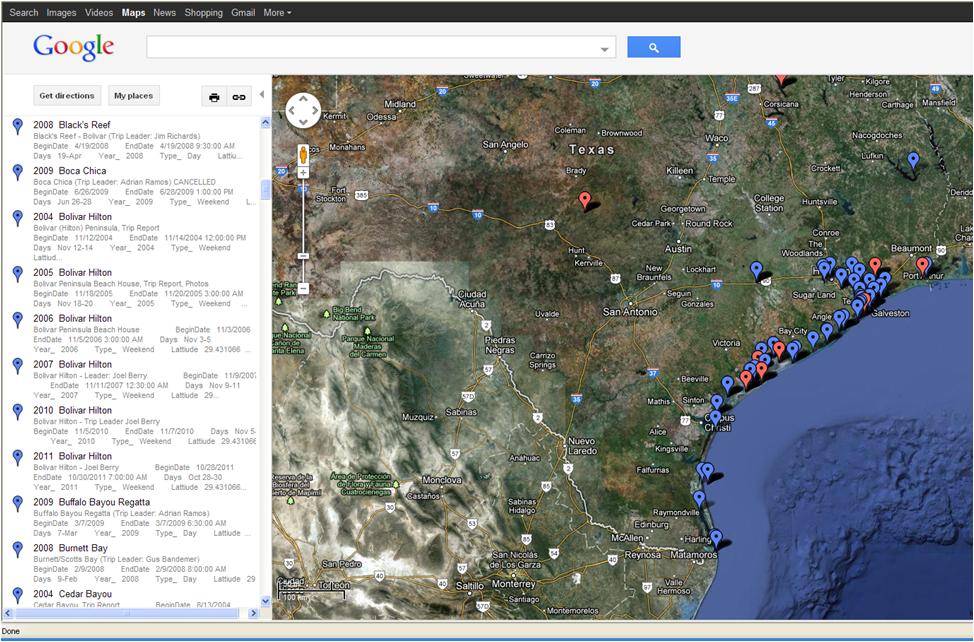The height and width of the screenshot is (642, 974).
Task: Select the blue marker east of Raymondville
Action: click(x=699, y=498)
